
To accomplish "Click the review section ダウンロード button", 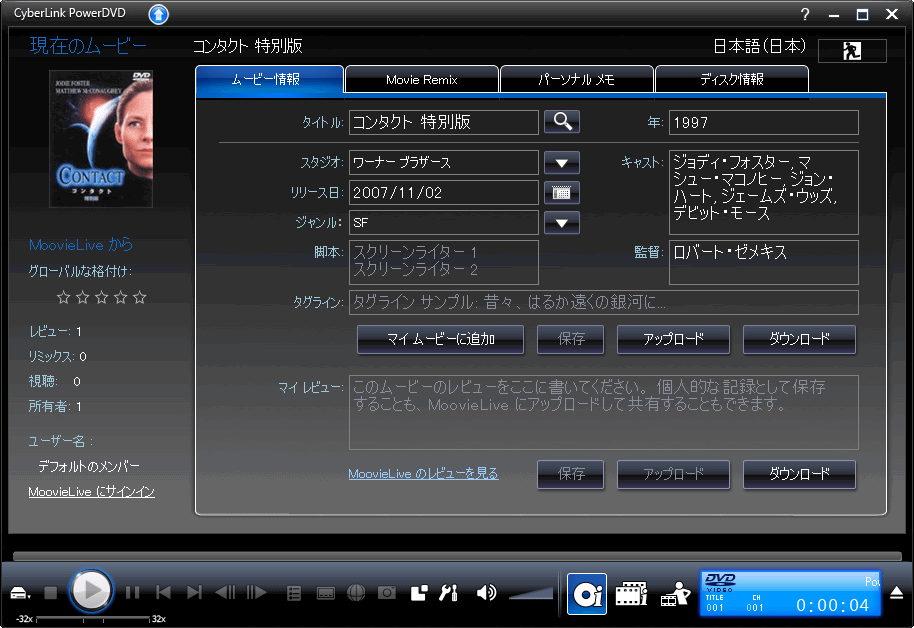I will (x=799, y=474).
